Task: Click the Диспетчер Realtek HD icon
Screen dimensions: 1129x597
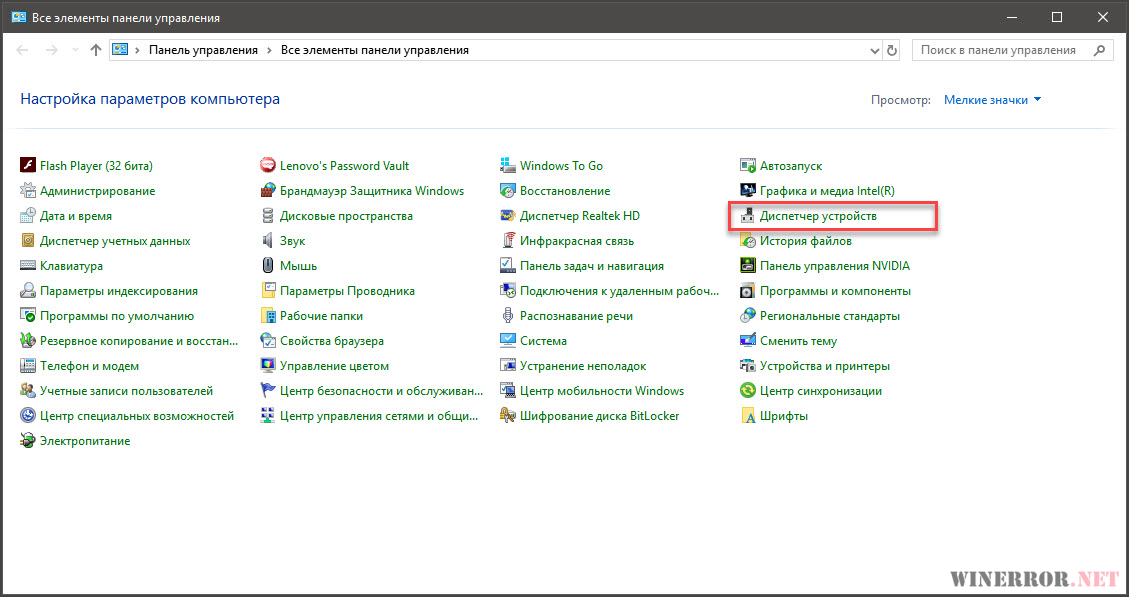Action: click(508, 216)
